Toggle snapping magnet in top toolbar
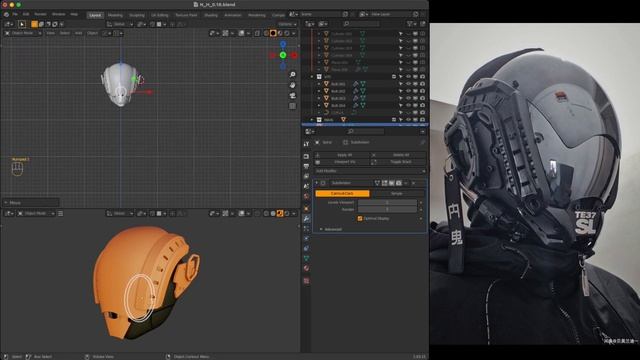640x360 pixels. click(152, 24)
